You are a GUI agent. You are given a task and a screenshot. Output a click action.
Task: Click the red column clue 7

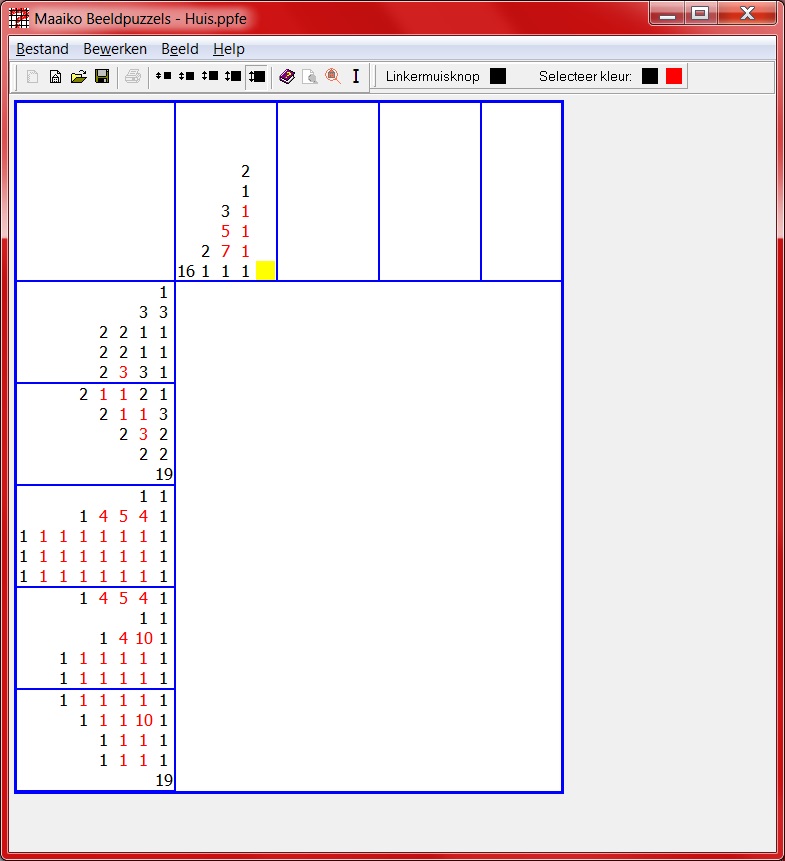pos(226,251)
